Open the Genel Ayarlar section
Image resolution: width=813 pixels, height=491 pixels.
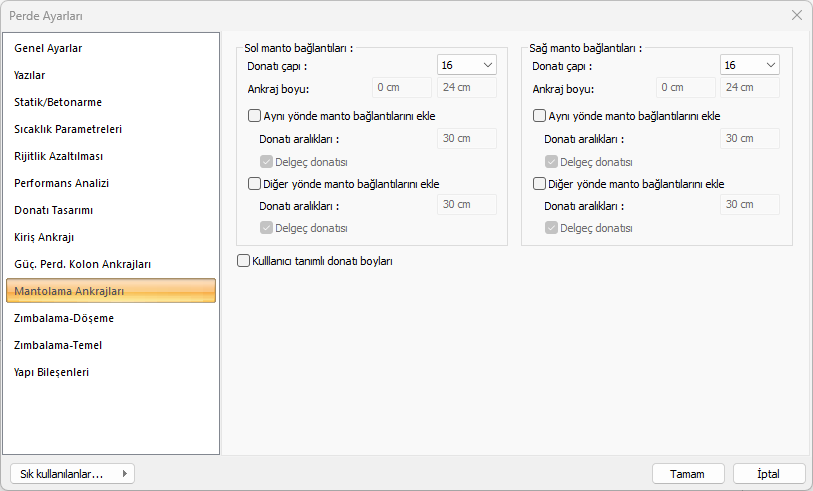(x=48, y=48)
